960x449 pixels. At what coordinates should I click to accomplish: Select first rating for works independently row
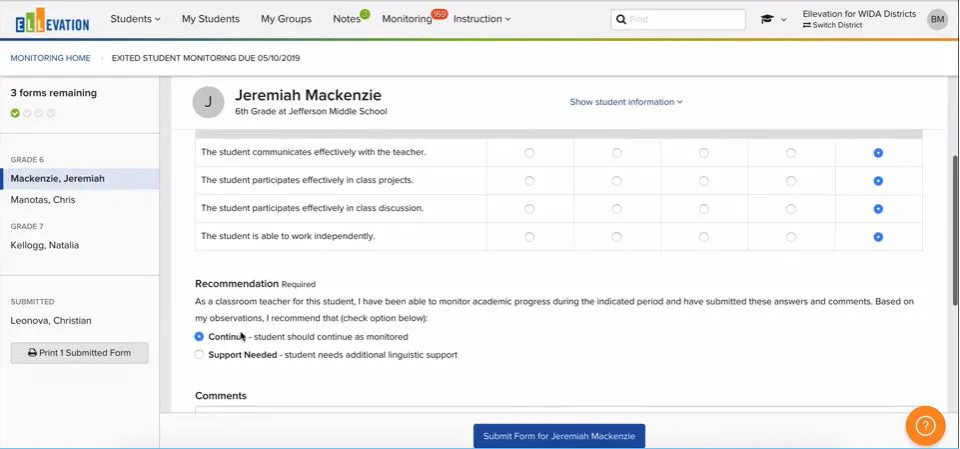(530, 236)
